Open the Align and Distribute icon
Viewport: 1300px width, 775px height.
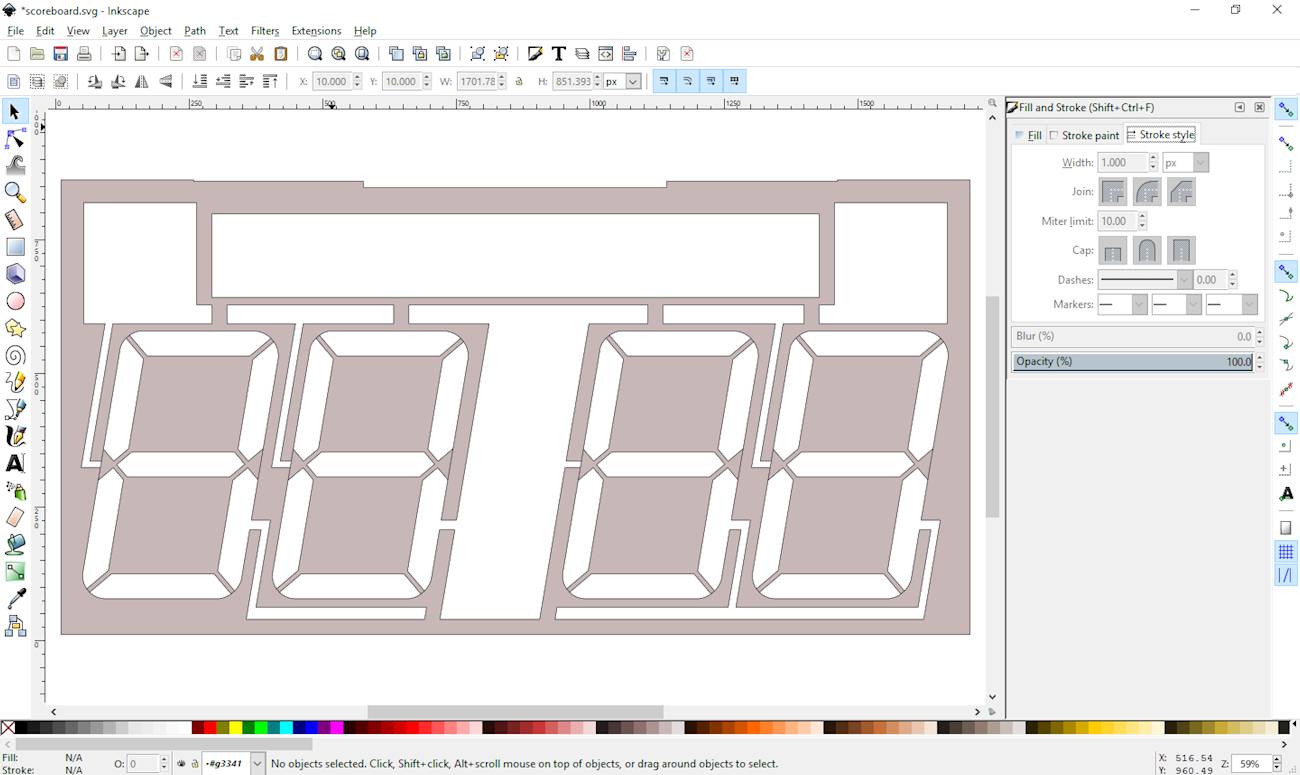tap(630, 54)
